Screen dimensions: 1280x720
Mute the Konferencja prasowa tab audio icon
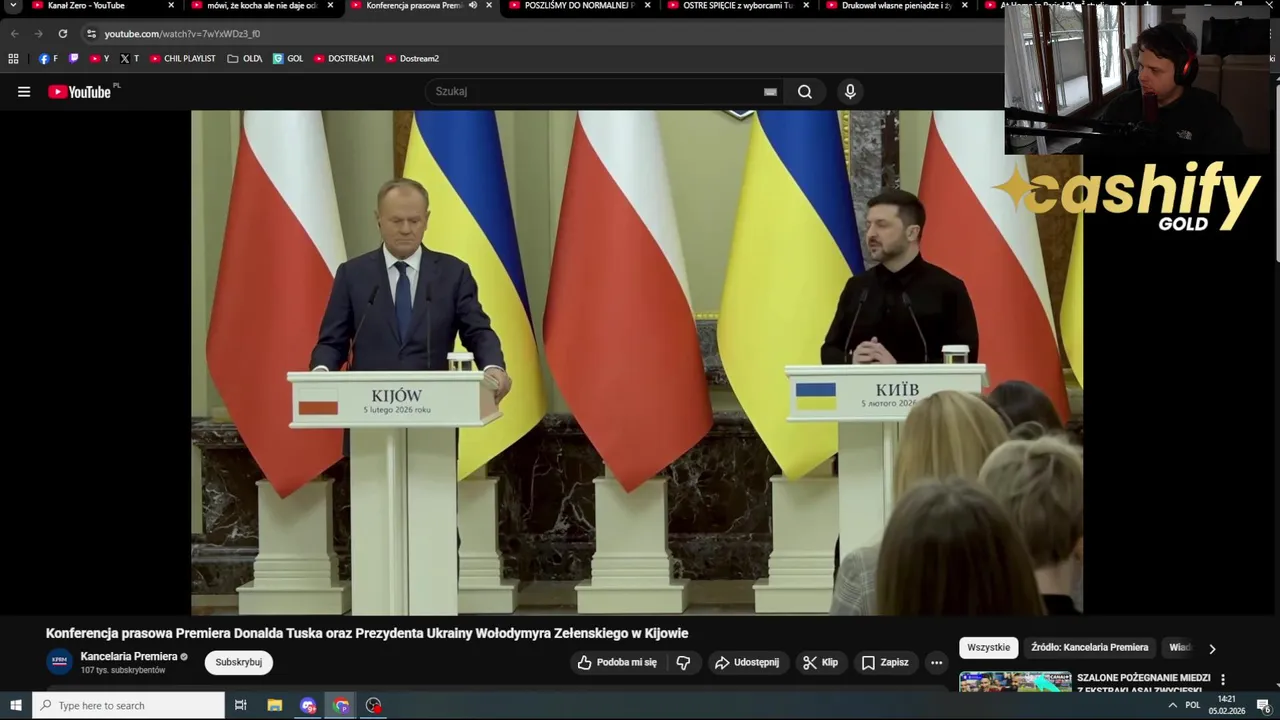coord(473,5)
